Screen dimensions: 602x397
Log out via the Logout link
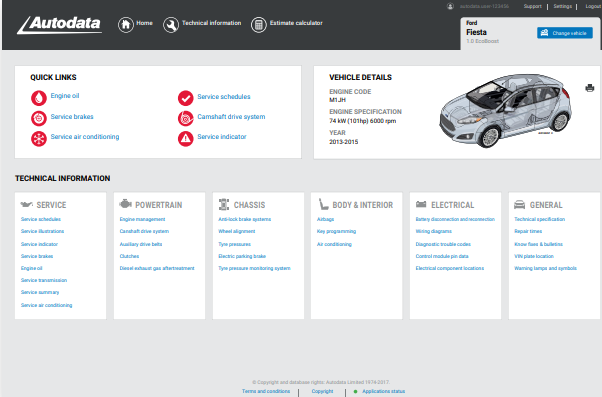click(x=593, y=6)
